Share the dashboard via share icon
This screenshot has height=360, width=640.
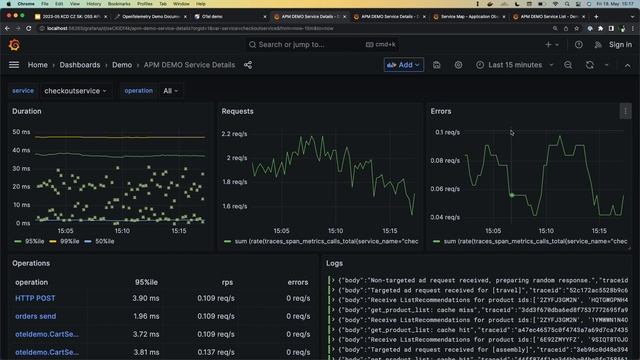click(248, 65)
